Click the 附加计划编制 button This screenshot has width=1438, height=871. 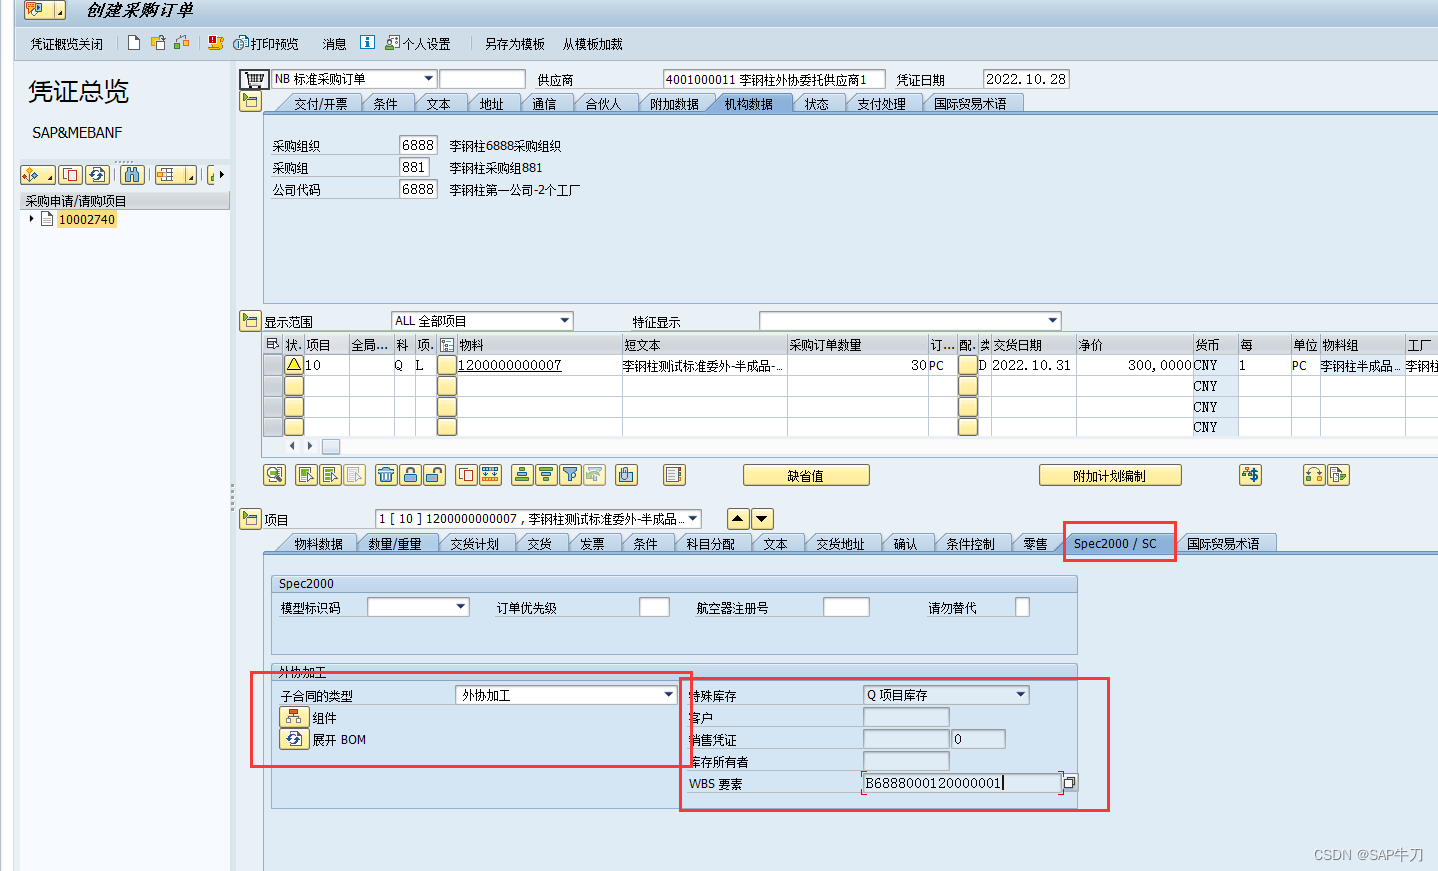(x=1110, y=475)
